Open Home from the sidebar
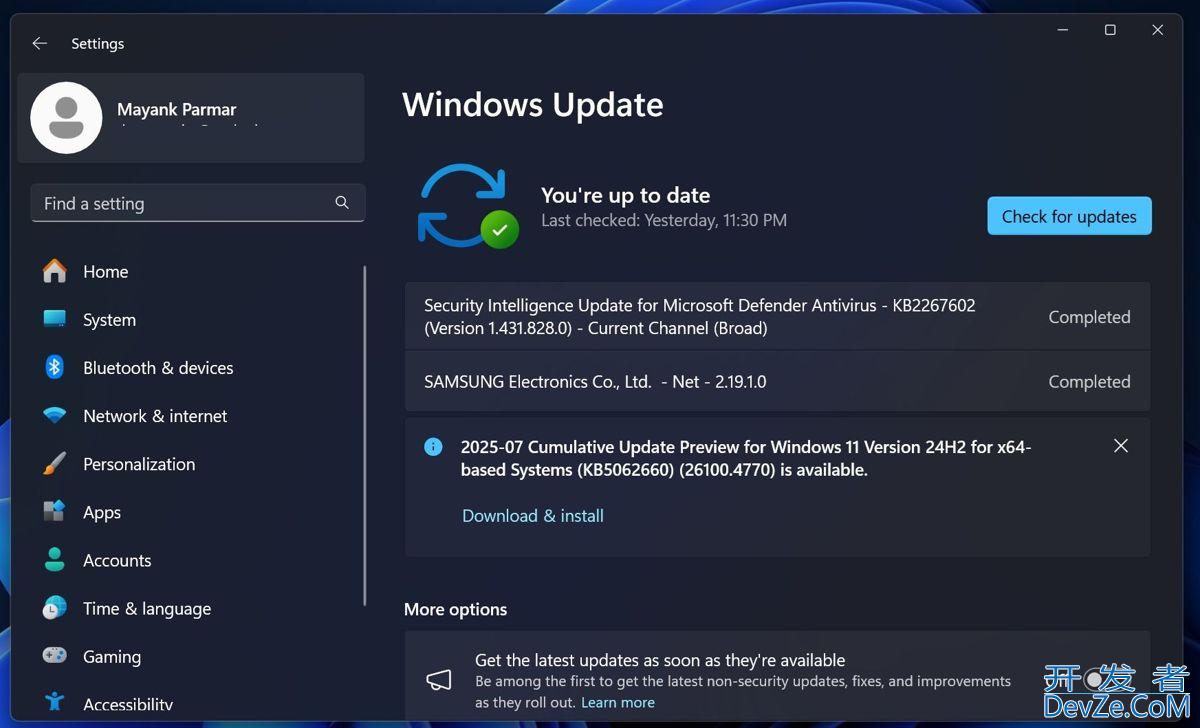This screenshot has width=1200, height=728. pos(105,272)
